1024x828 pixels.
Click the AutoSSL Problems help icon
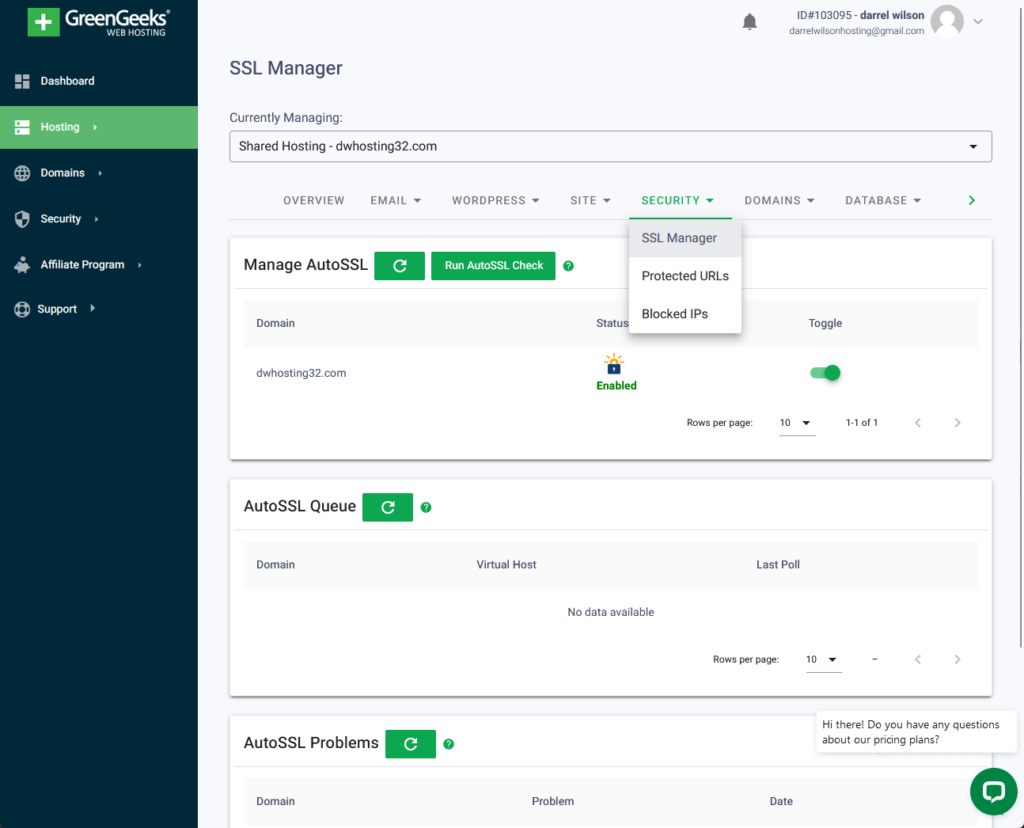point(449,744)
